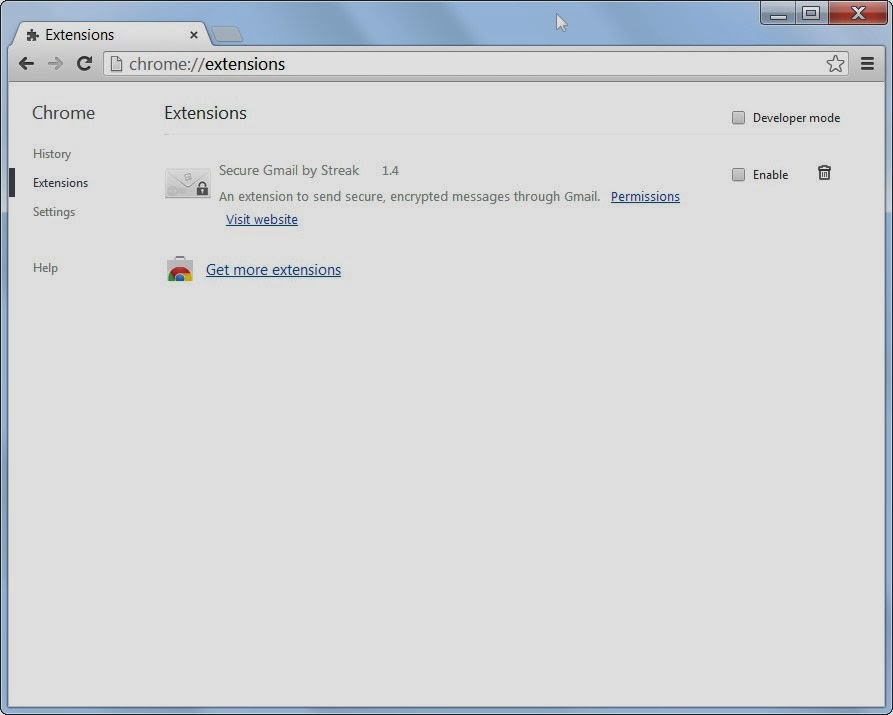This screenshot has height=715, width=893.
Task: Open the Get more extensions link
Action: (x=273, y=269)
